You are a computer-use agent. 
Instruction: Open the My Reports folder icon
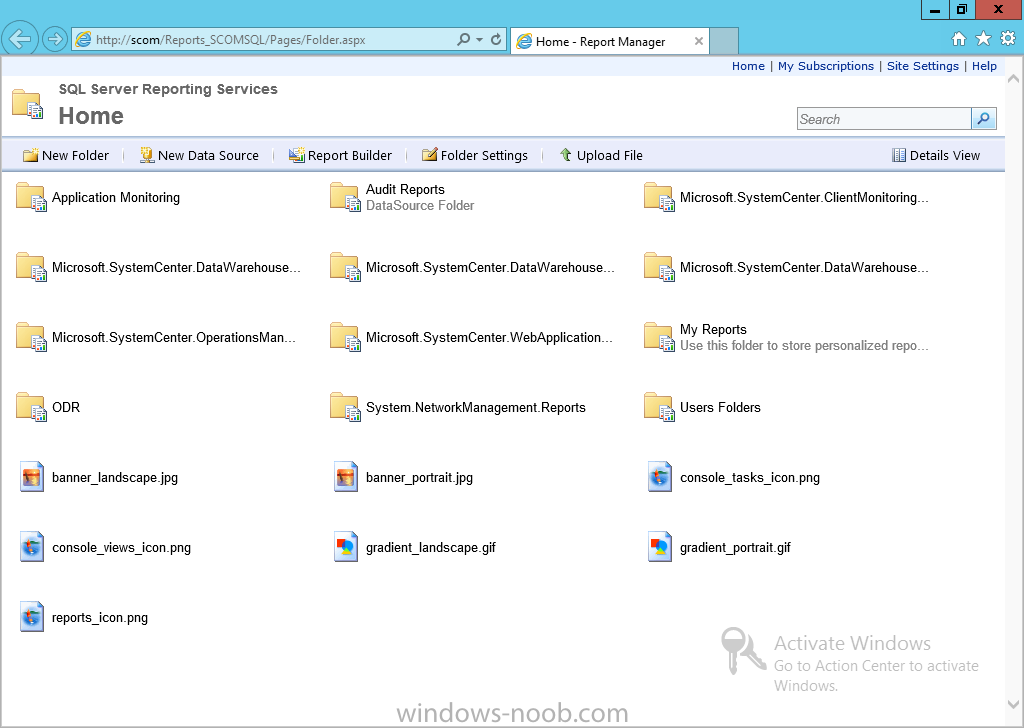659,338
